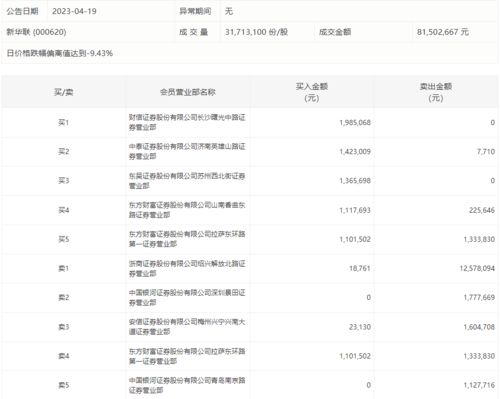Select sell amount 1,777,669
Image resolution: width=500 pixels, height=399 pixels.
[479, 297]
